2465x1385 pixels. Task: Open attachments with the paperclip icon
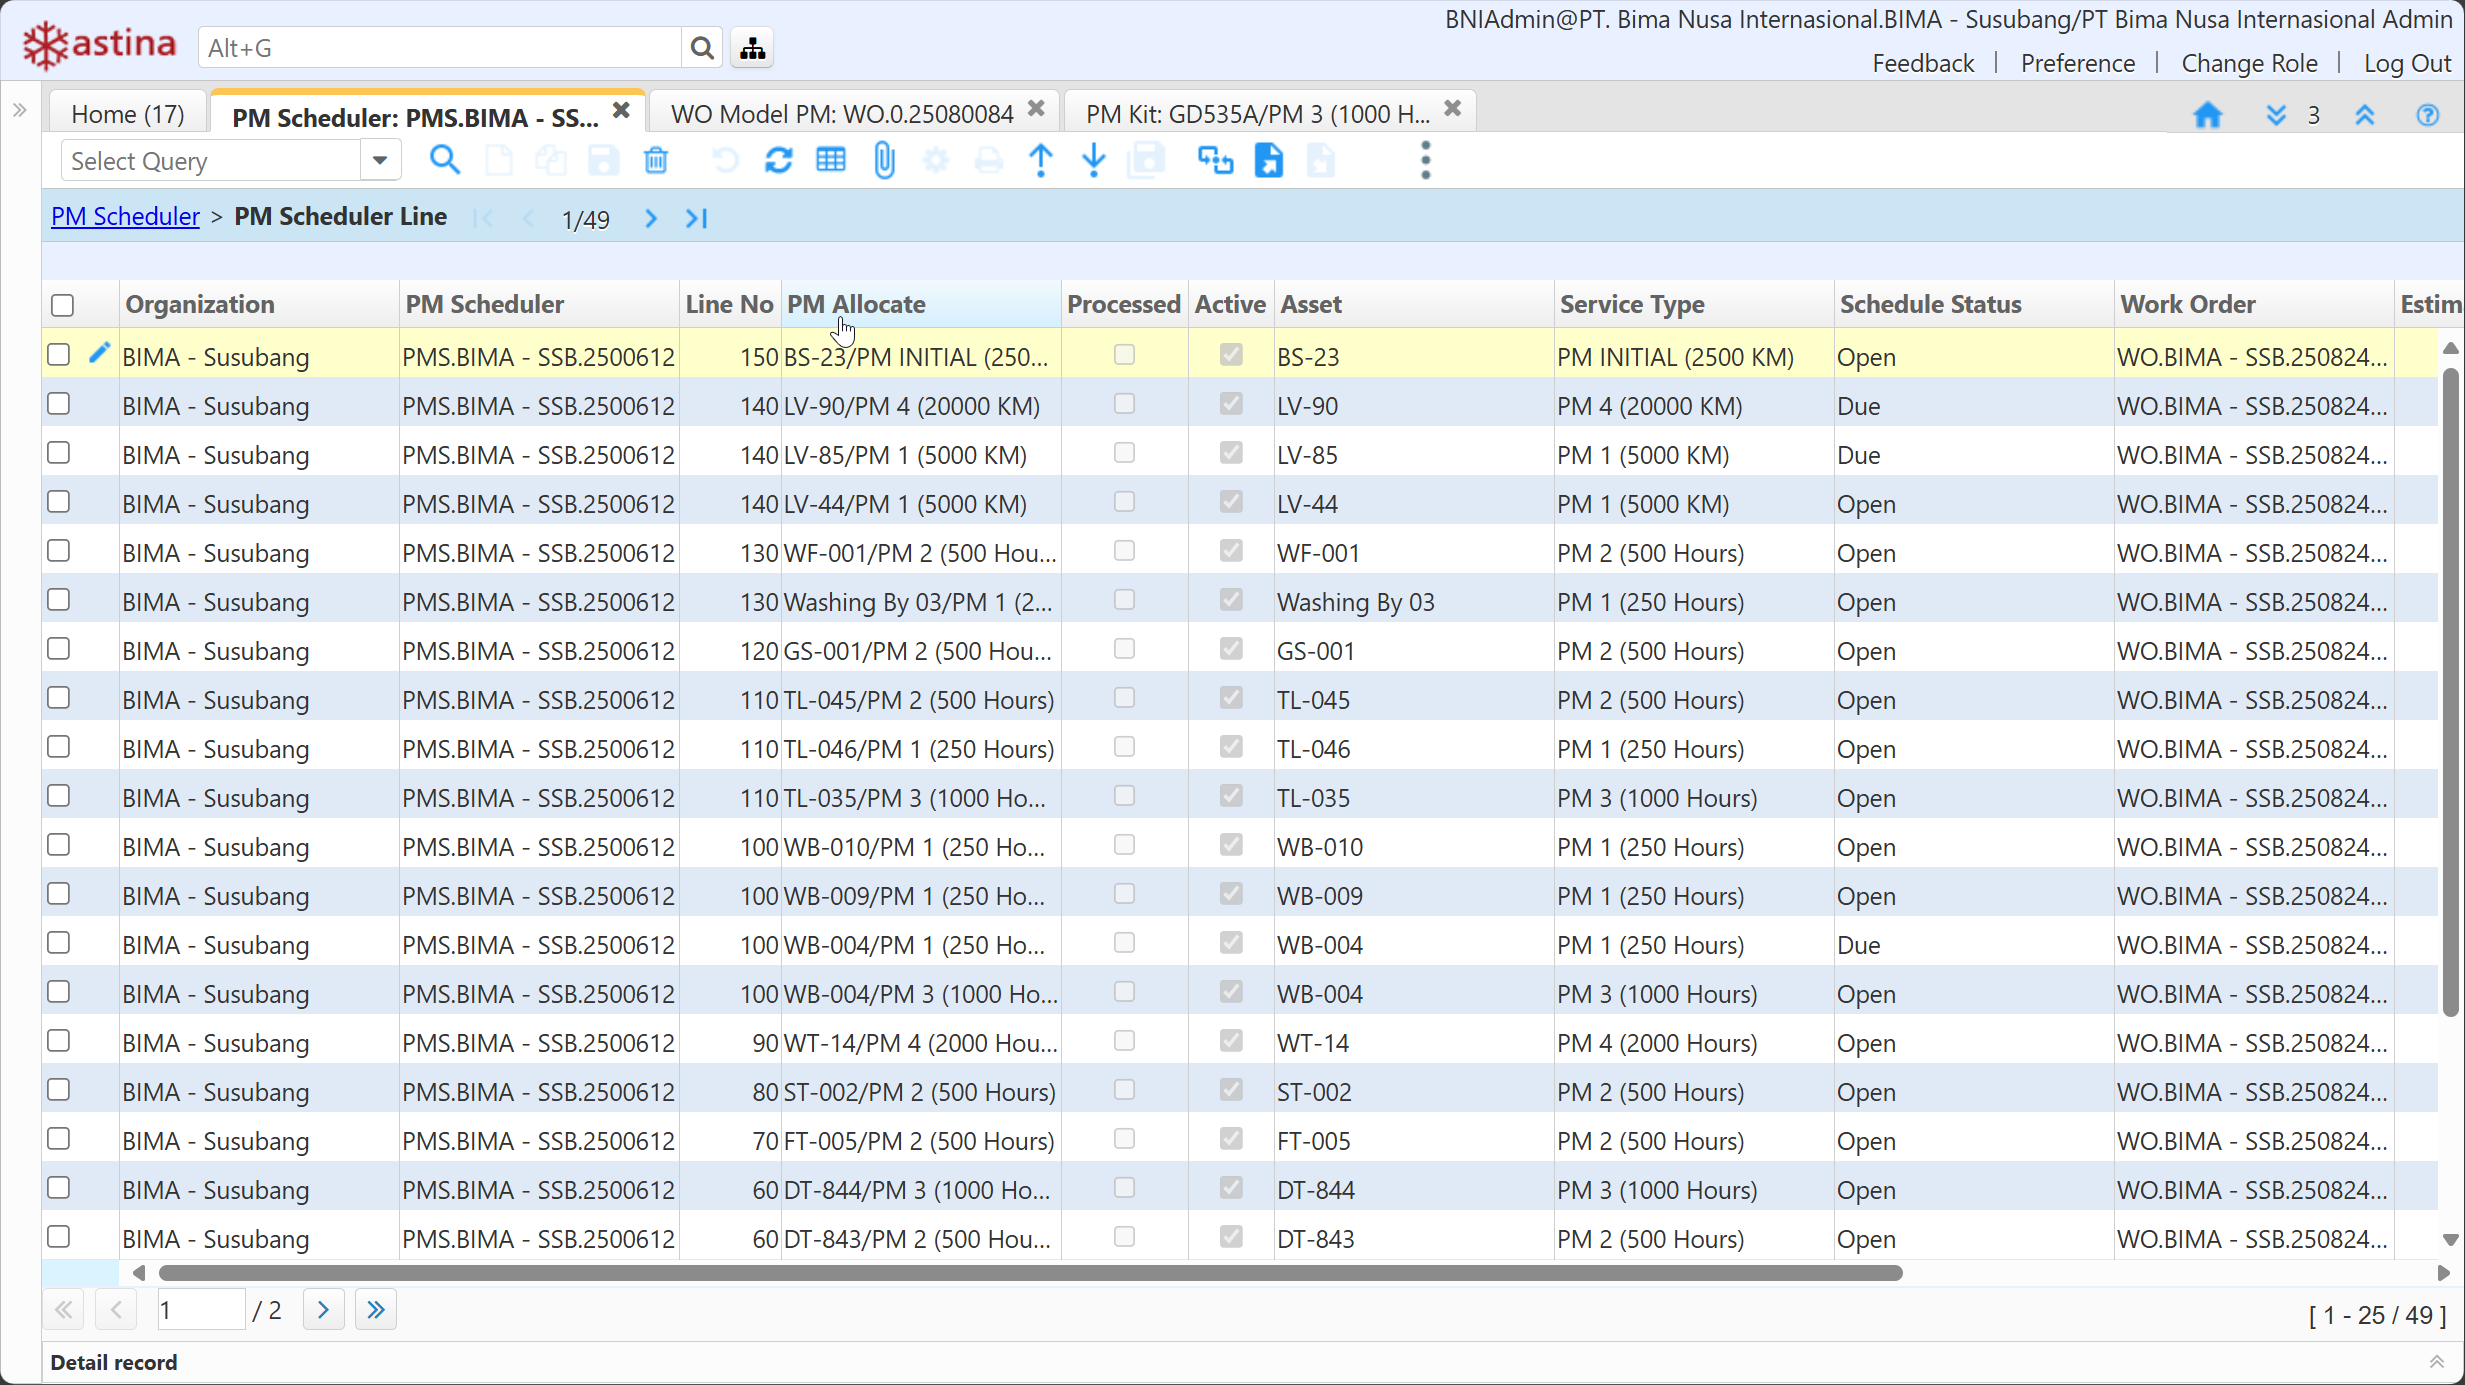884,161
